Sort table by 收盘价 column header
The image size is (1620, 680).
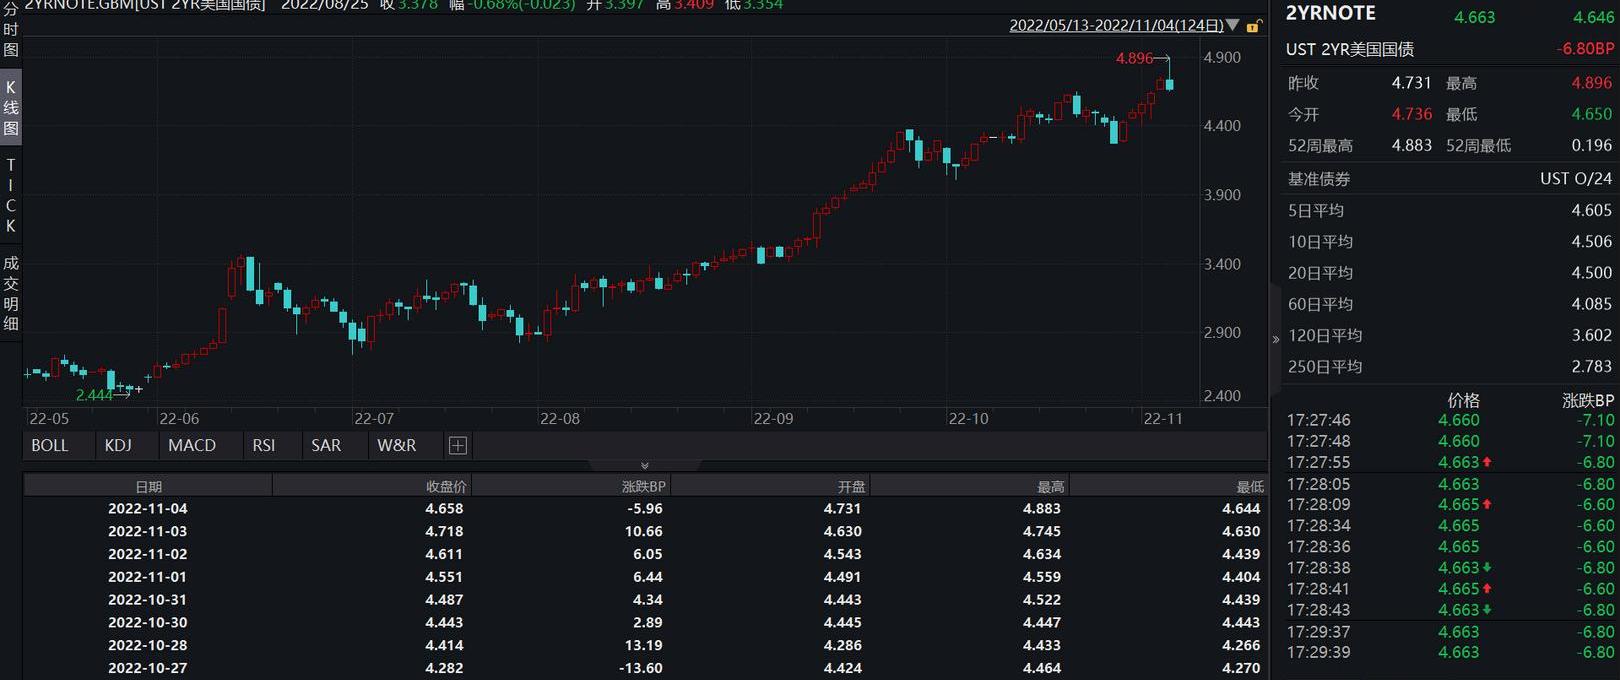(x=446, y=487)
